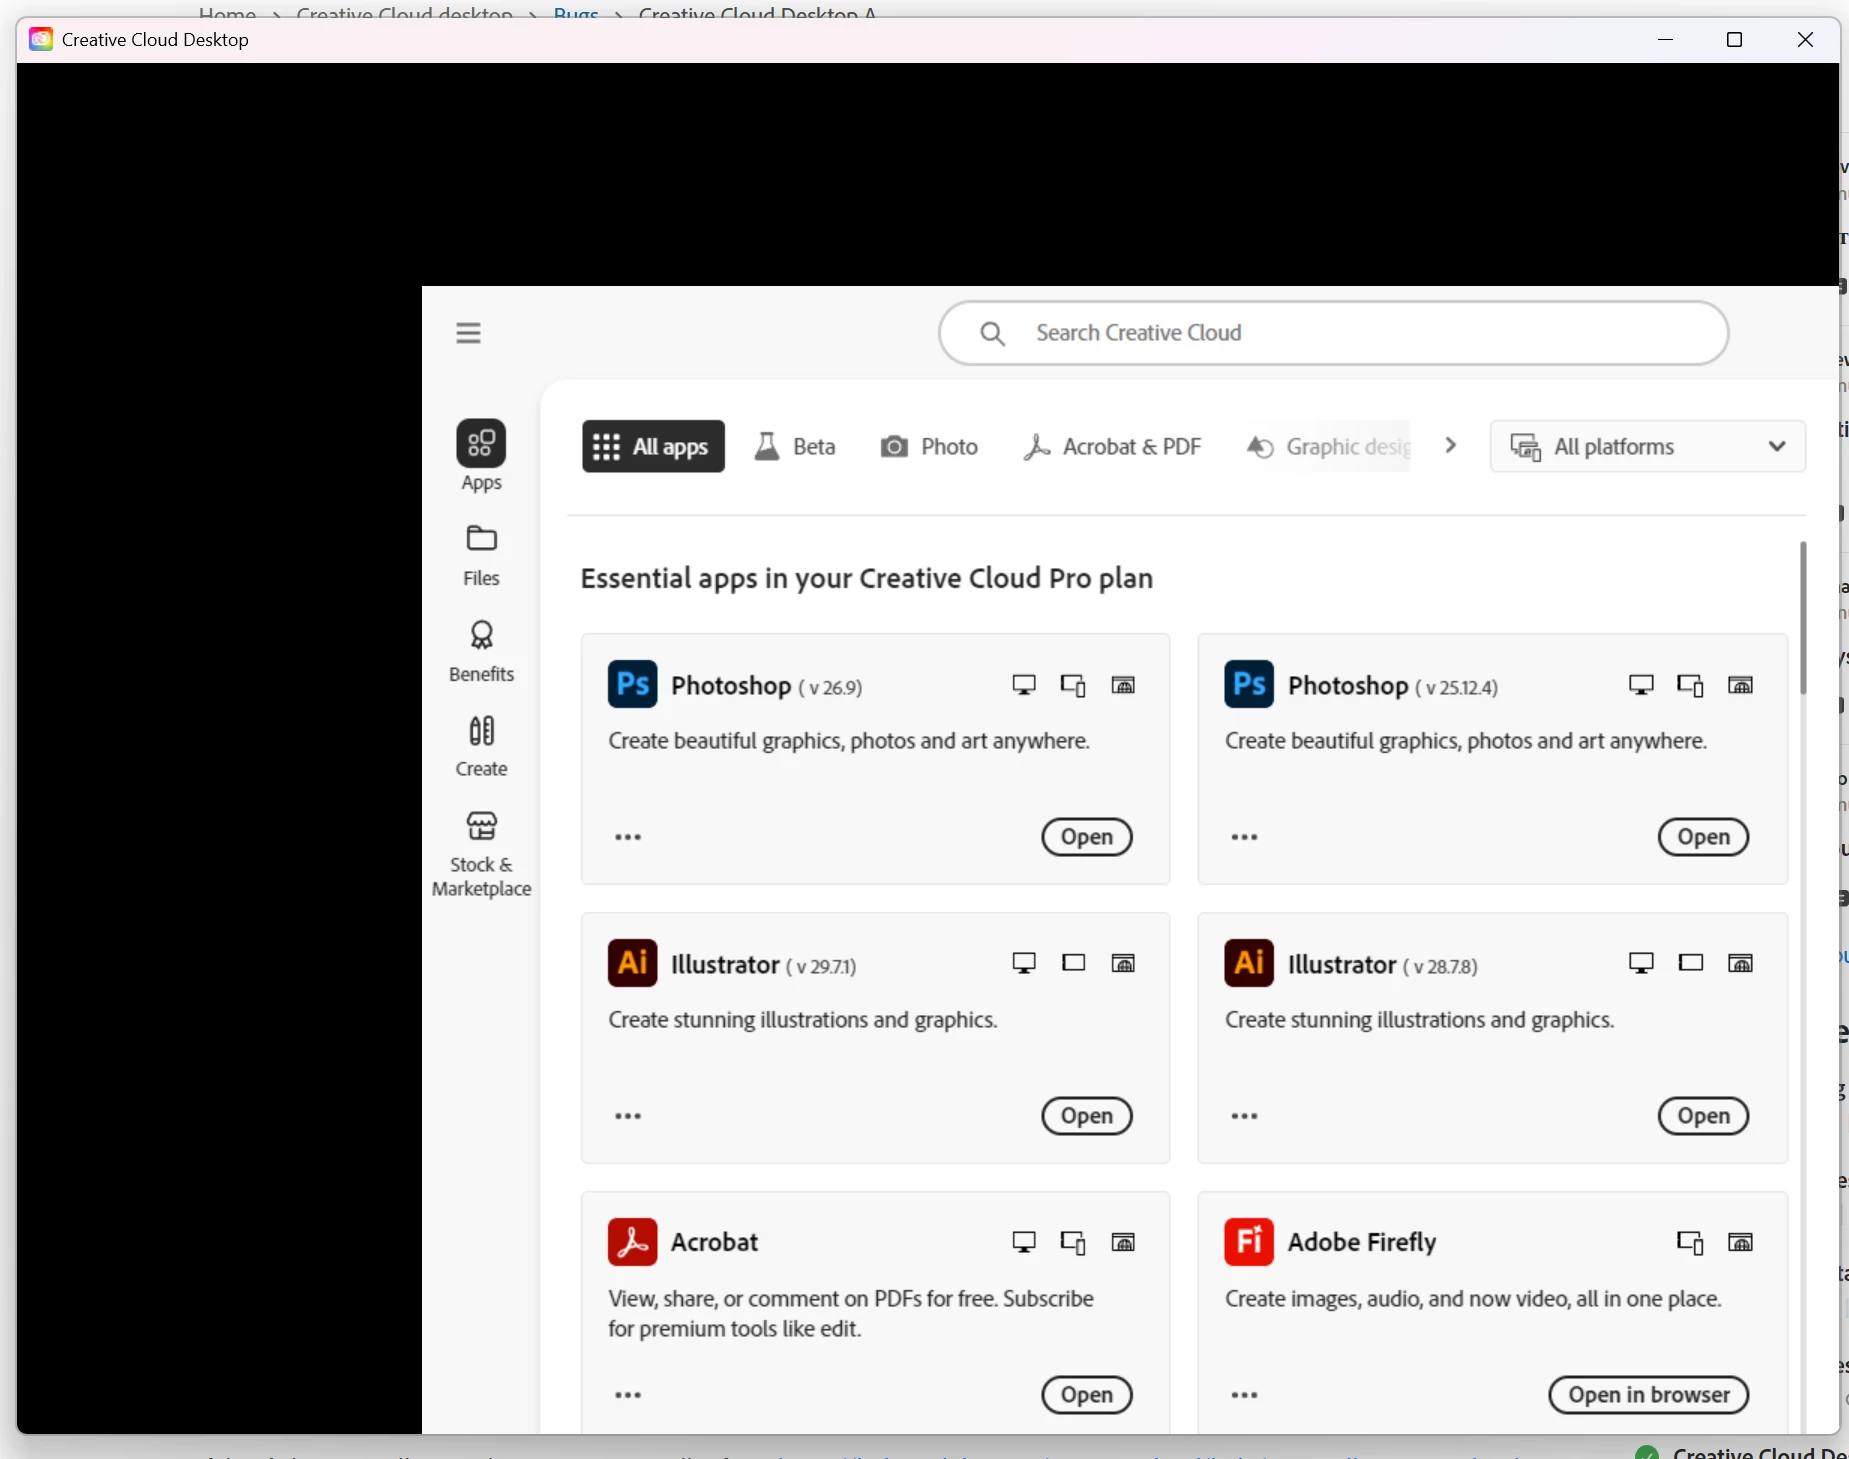The image size is (1849, 1459).
Task: Select the All apps filter tab
Action: point(653,446)
